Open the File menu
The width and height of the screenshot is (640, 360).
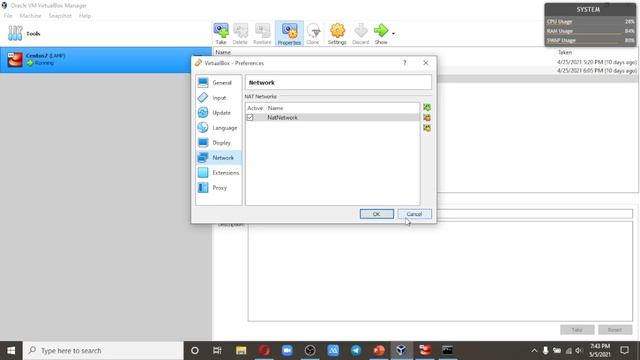[x=8, y=16]
